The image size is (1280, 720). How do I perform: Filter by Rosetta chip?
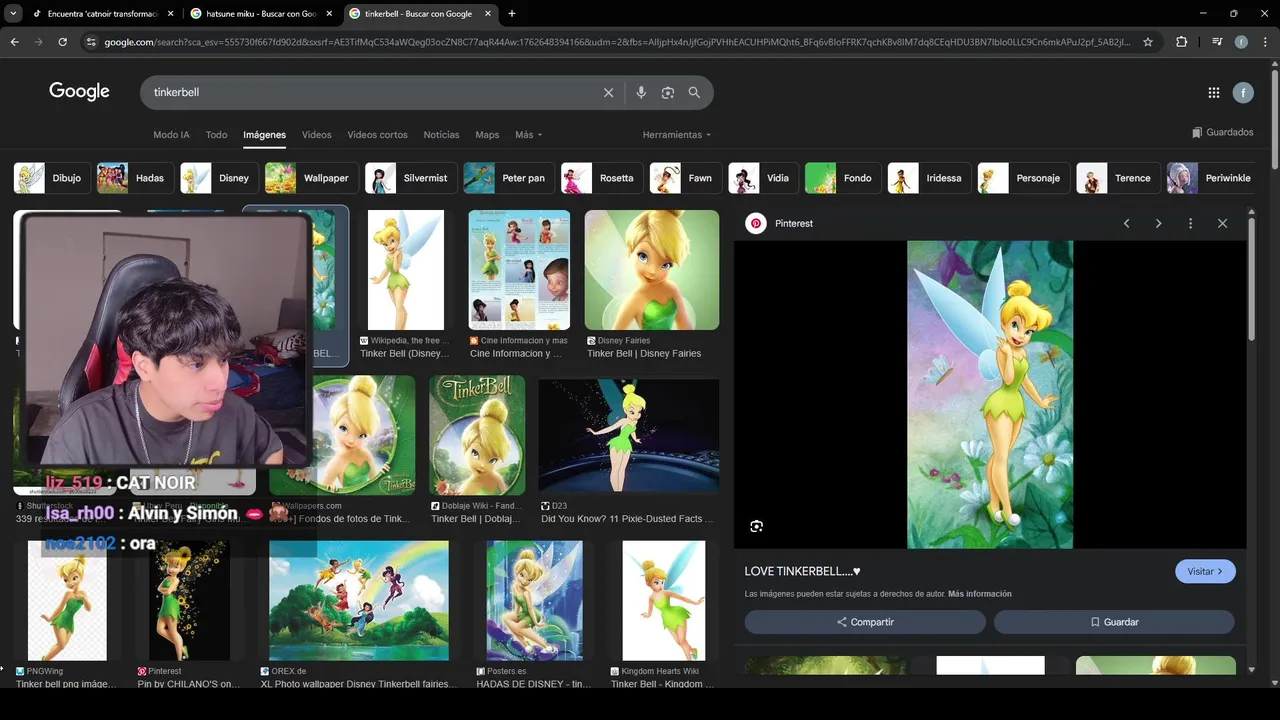[x=601, y=178]
